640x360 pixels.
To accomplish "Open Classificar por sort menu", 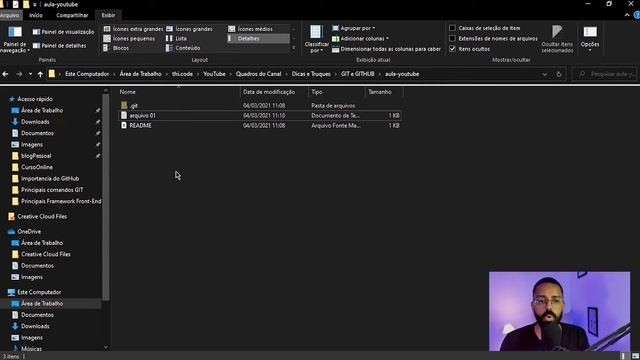I will [x=316, y=40].
